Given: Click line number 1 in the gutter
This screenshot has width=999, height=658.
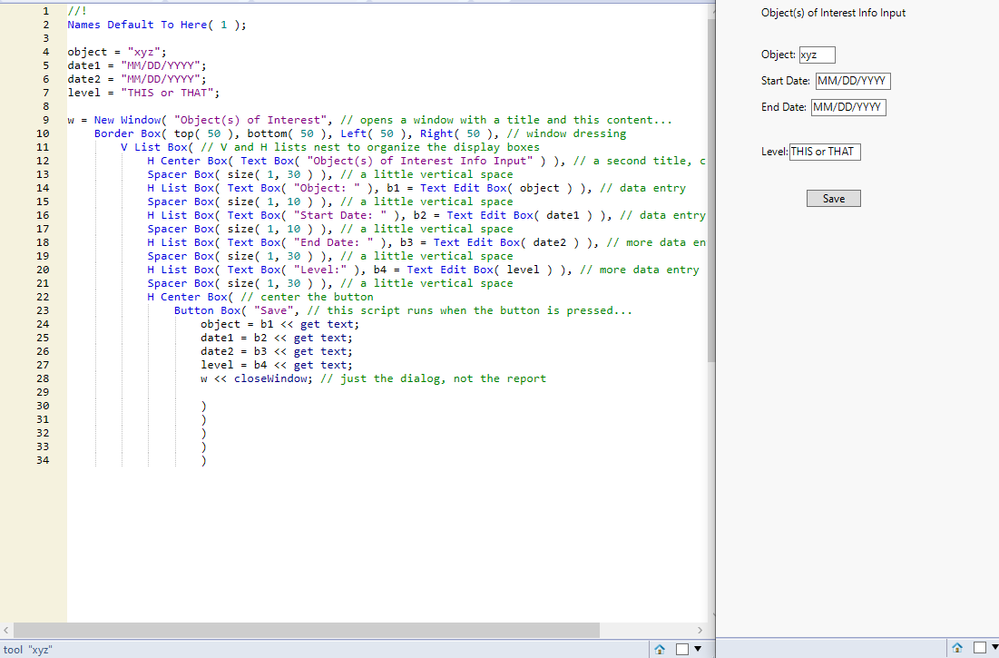Looking at the screenshot, I should click(x=46, y=11).
